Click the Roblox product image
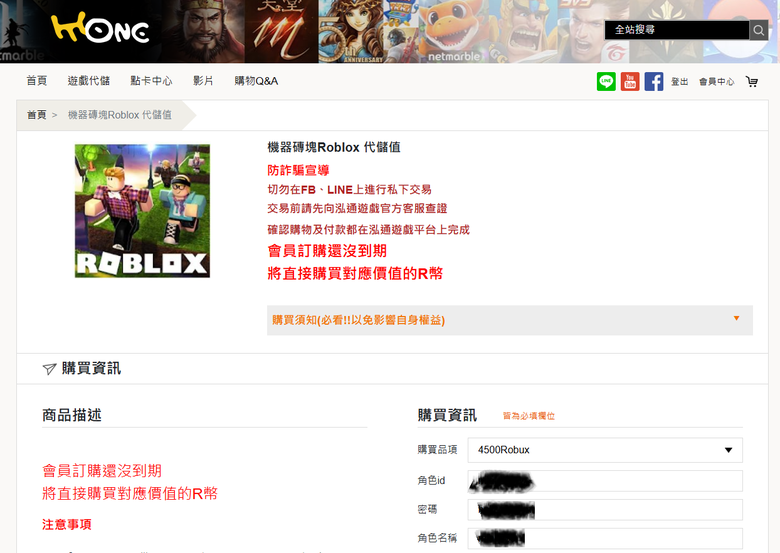The width and height of the screenshot is (780, 553). coord(142,211)
